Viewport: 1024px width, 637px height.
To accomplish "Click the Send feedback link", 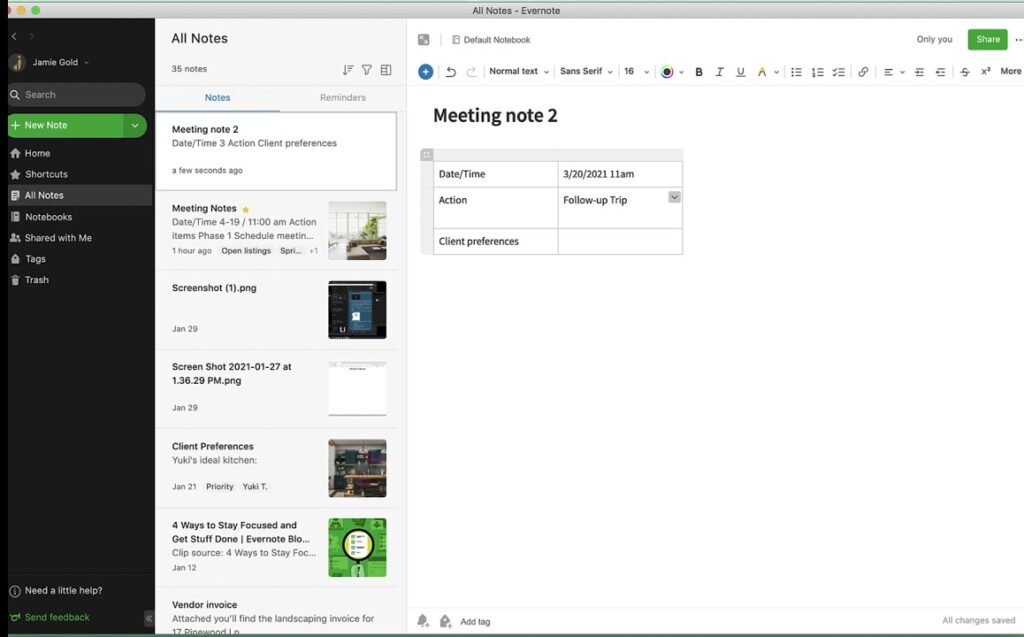I will pos(56,617).
